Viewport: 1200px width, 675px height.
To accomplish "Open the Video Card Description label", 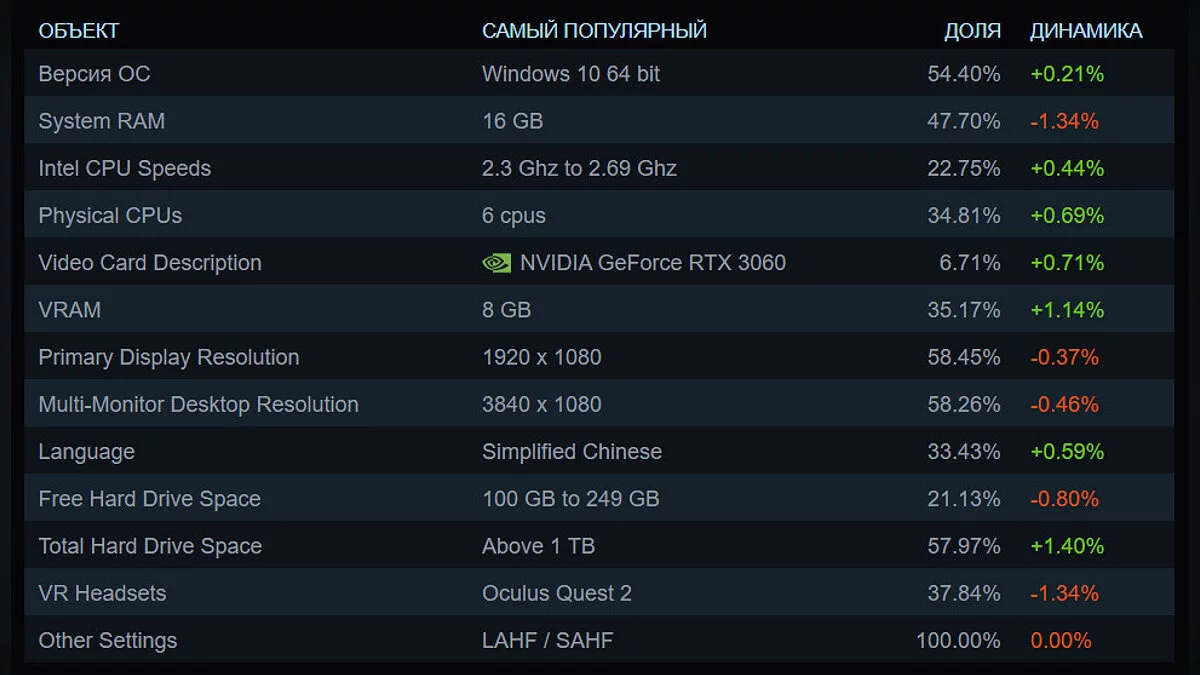I will click(x=149, y=263).
